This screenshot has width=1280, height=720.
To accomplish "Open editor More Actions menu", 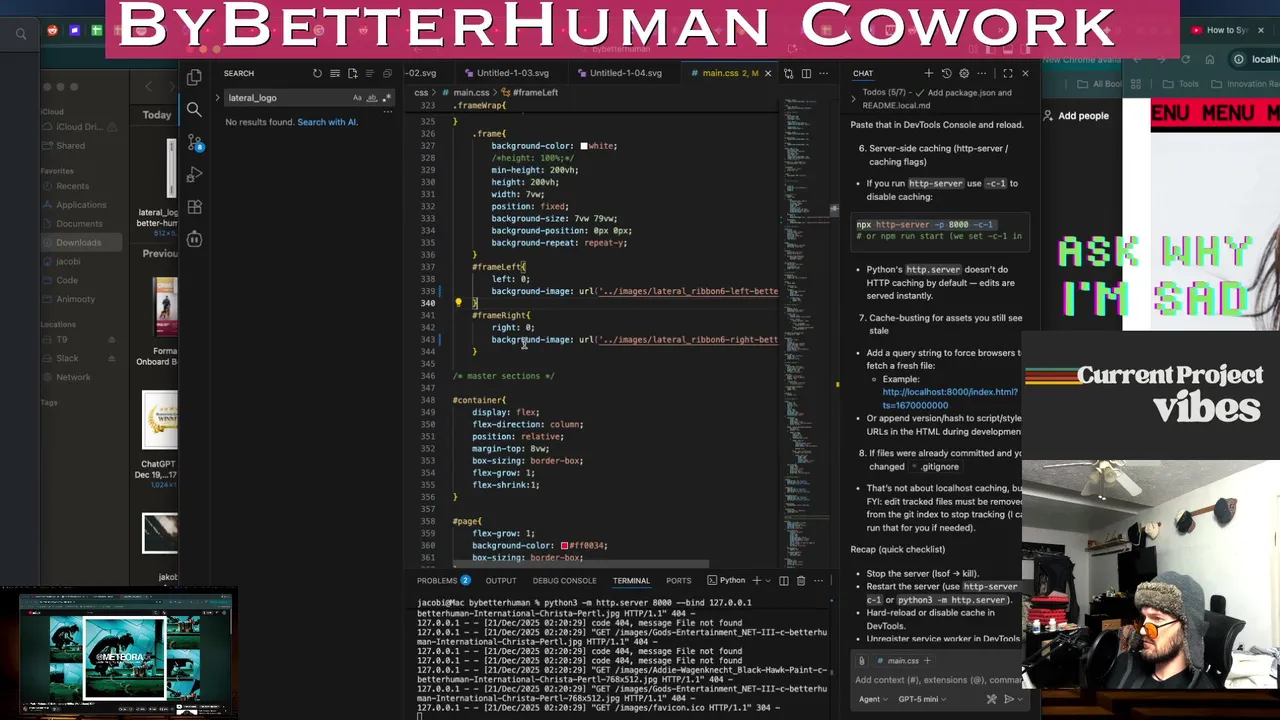I will coord(823,73).
